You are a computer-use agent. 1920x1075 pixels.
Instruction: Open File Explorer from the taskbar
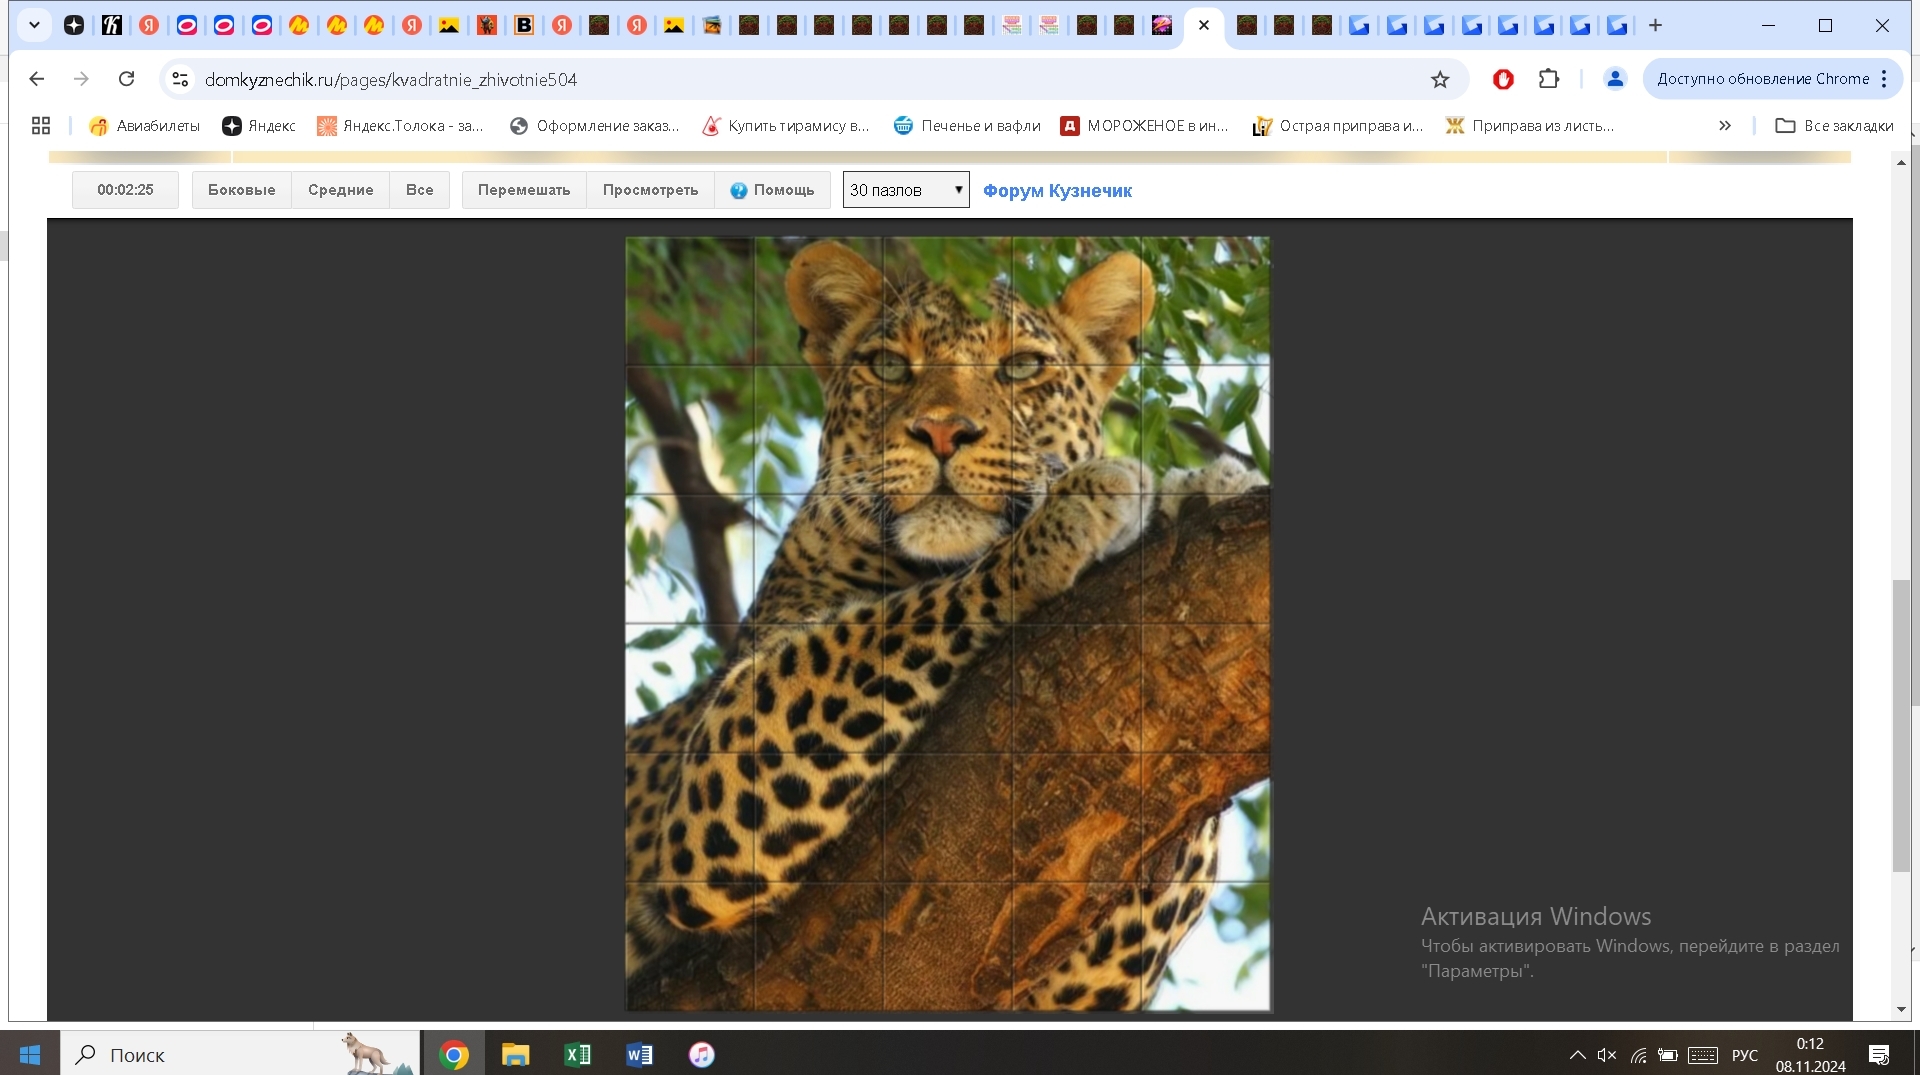click(x=515, y=1054)
